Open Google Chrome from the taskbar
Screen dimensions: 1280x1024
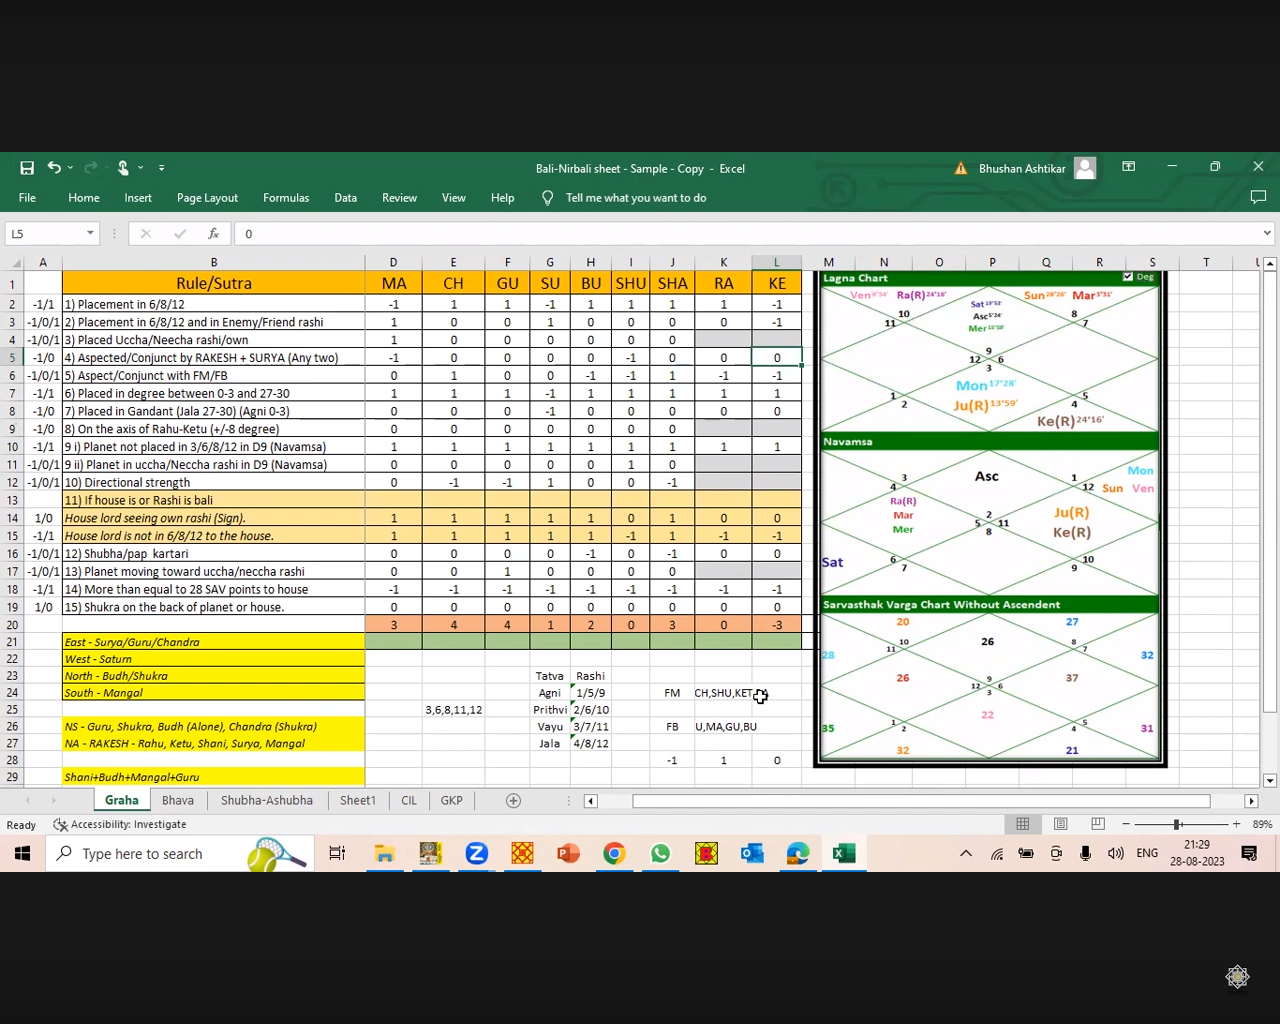[614, 853]
